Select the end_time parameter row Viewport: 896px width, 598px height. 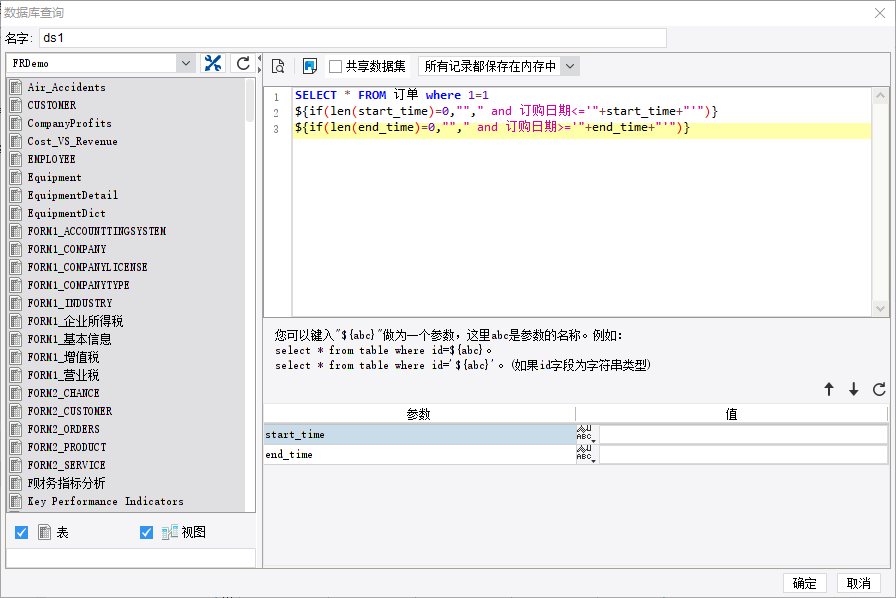pos(419,455)
